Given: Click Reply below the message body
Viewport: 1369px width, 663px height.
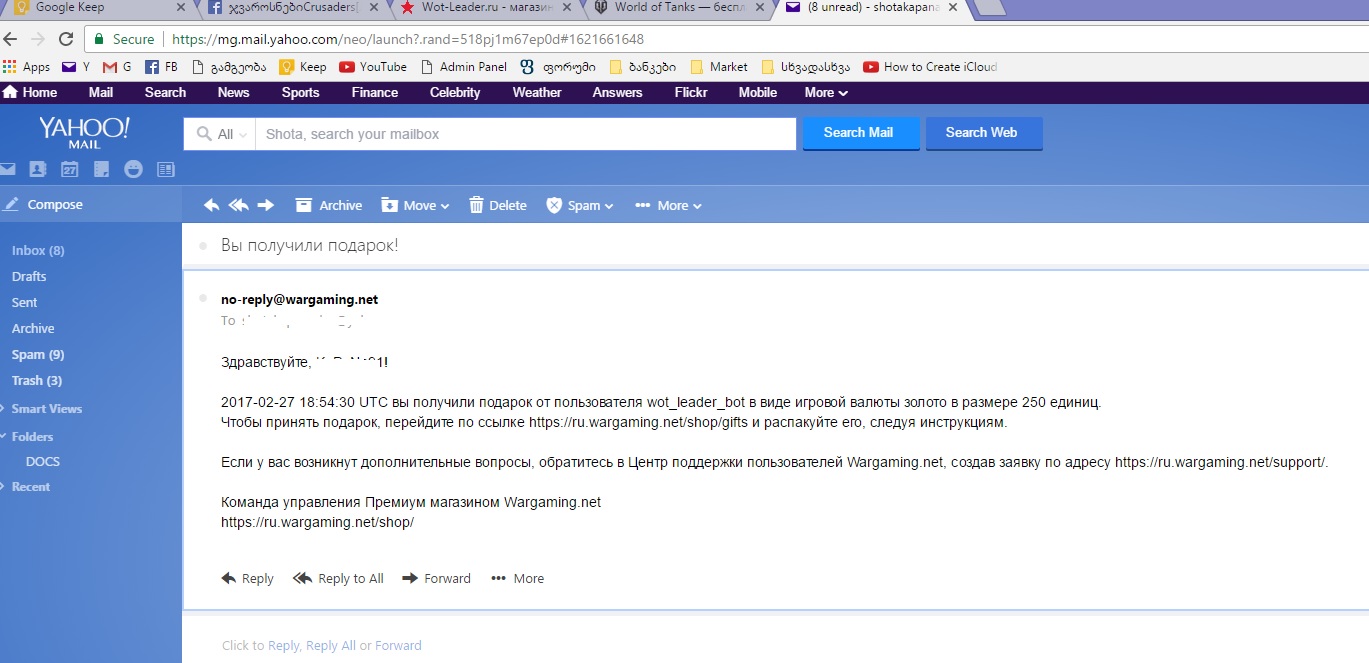Looking at the screenshot, I should [247, 578].
